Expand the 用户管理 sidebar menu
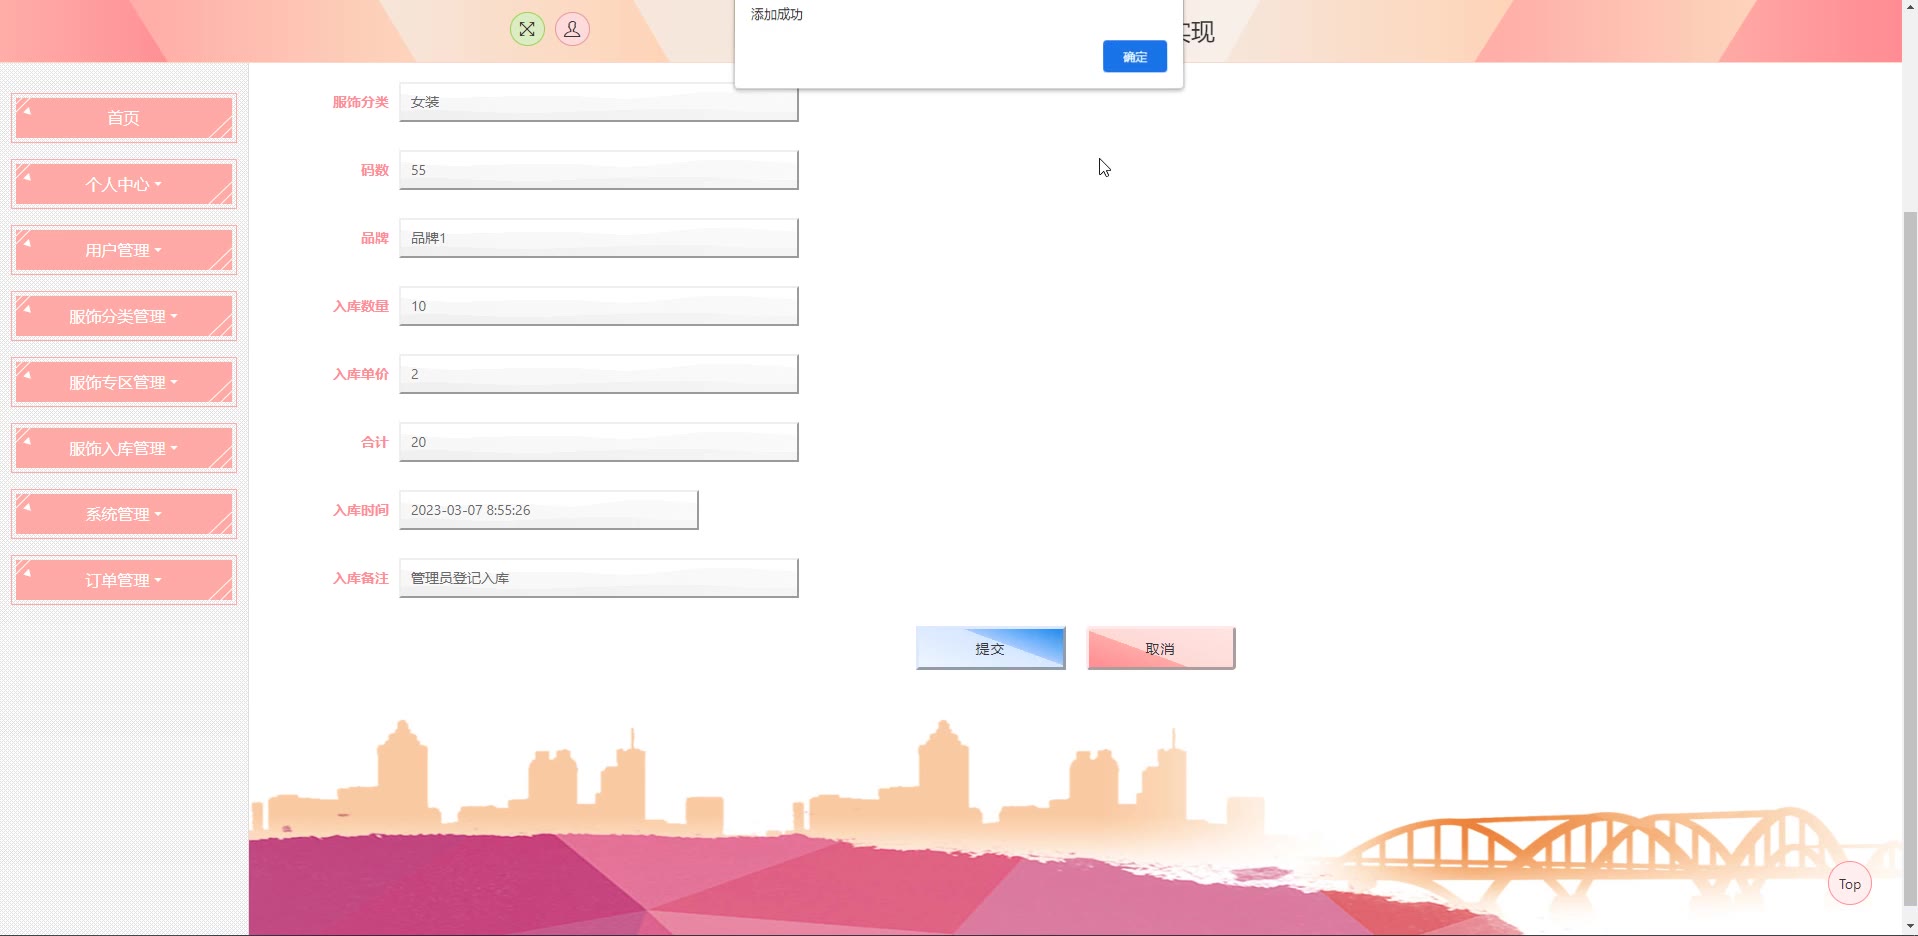 124,250
